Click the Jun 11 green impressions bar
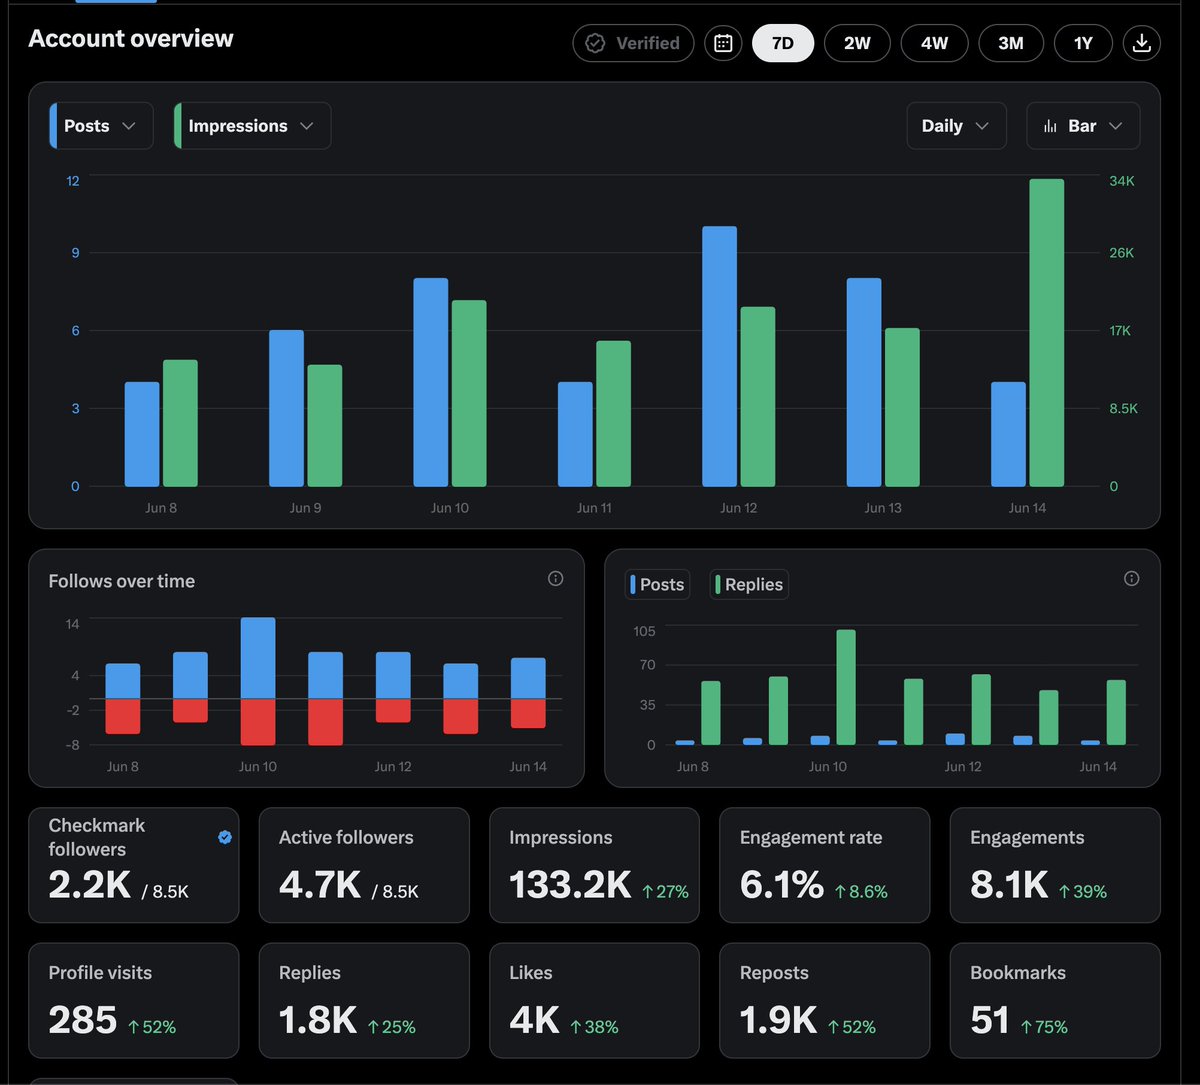Viewport: 1200px width, 1085px height. pyautogui.click(x=614, y=414)
